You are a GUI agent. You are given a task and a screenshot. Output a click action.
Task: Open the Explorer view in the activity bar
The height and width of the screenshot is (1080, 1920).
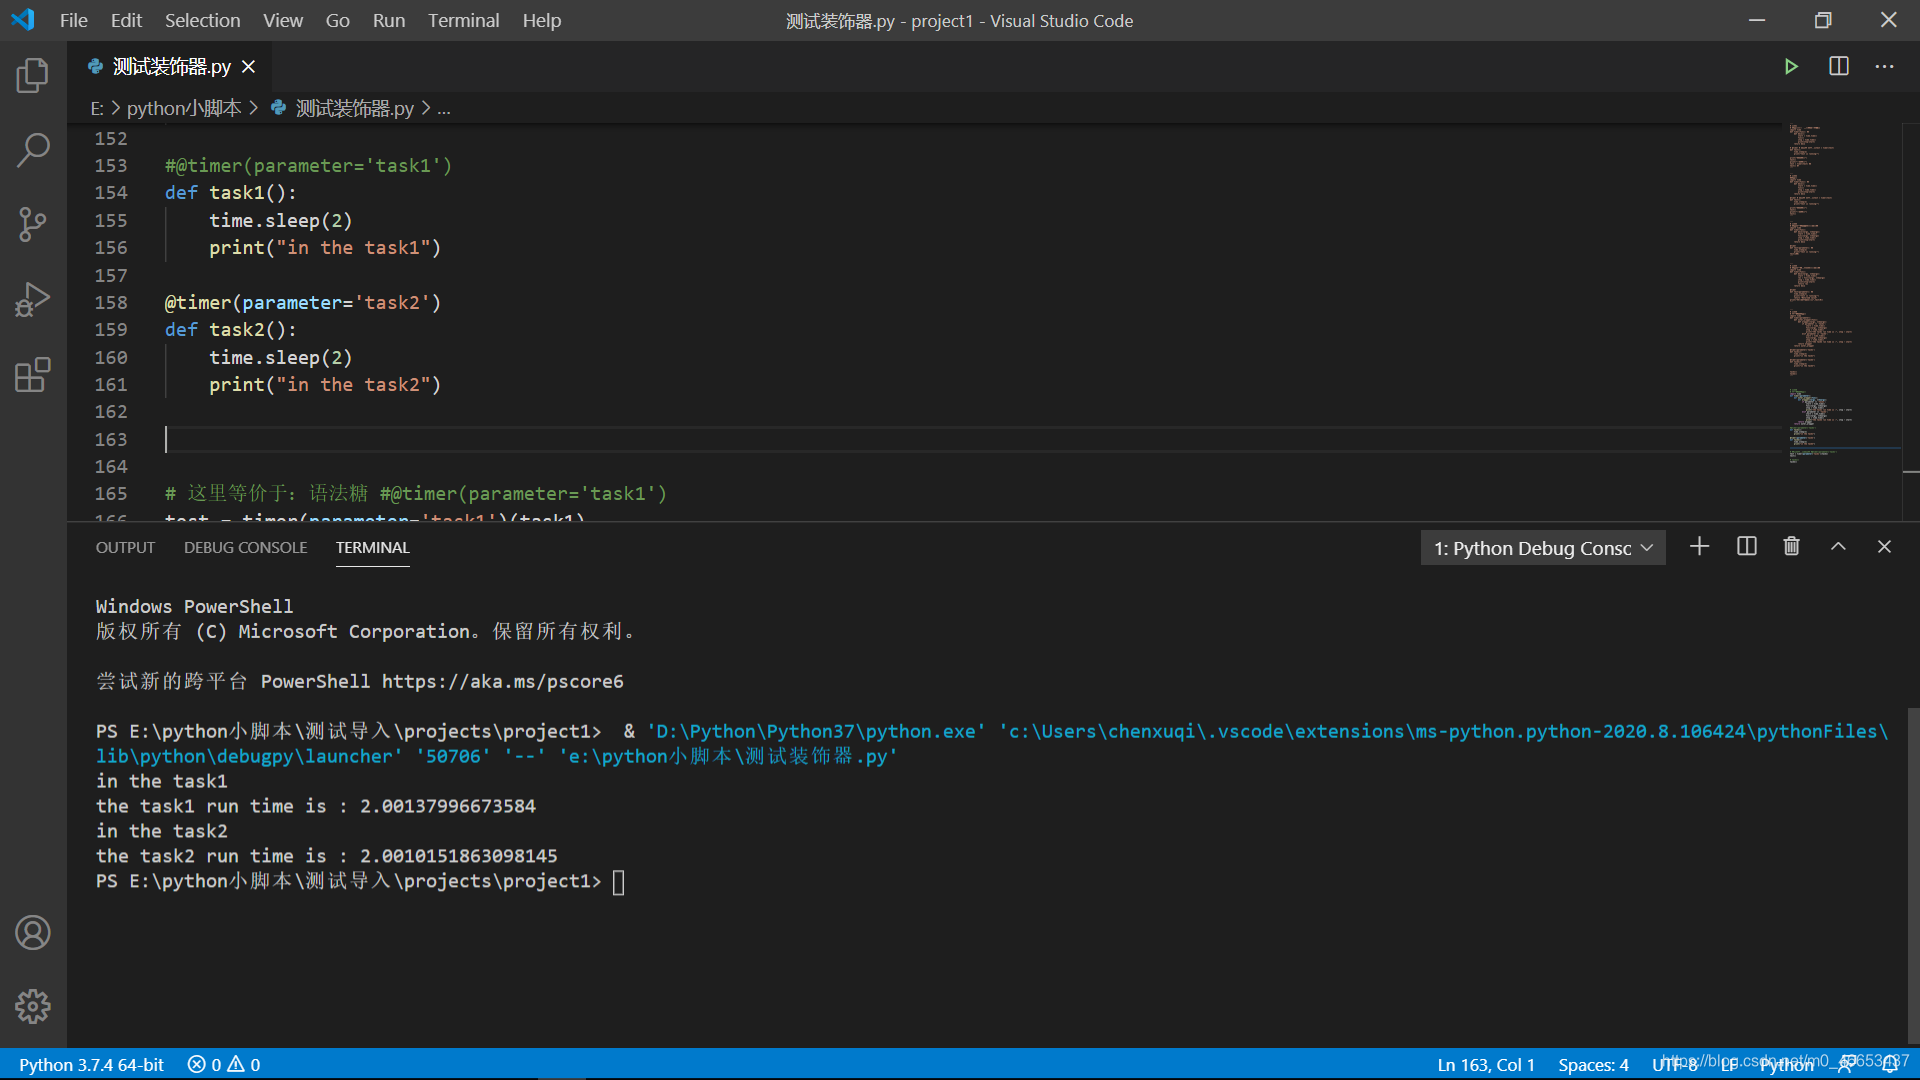pos(33,76)
